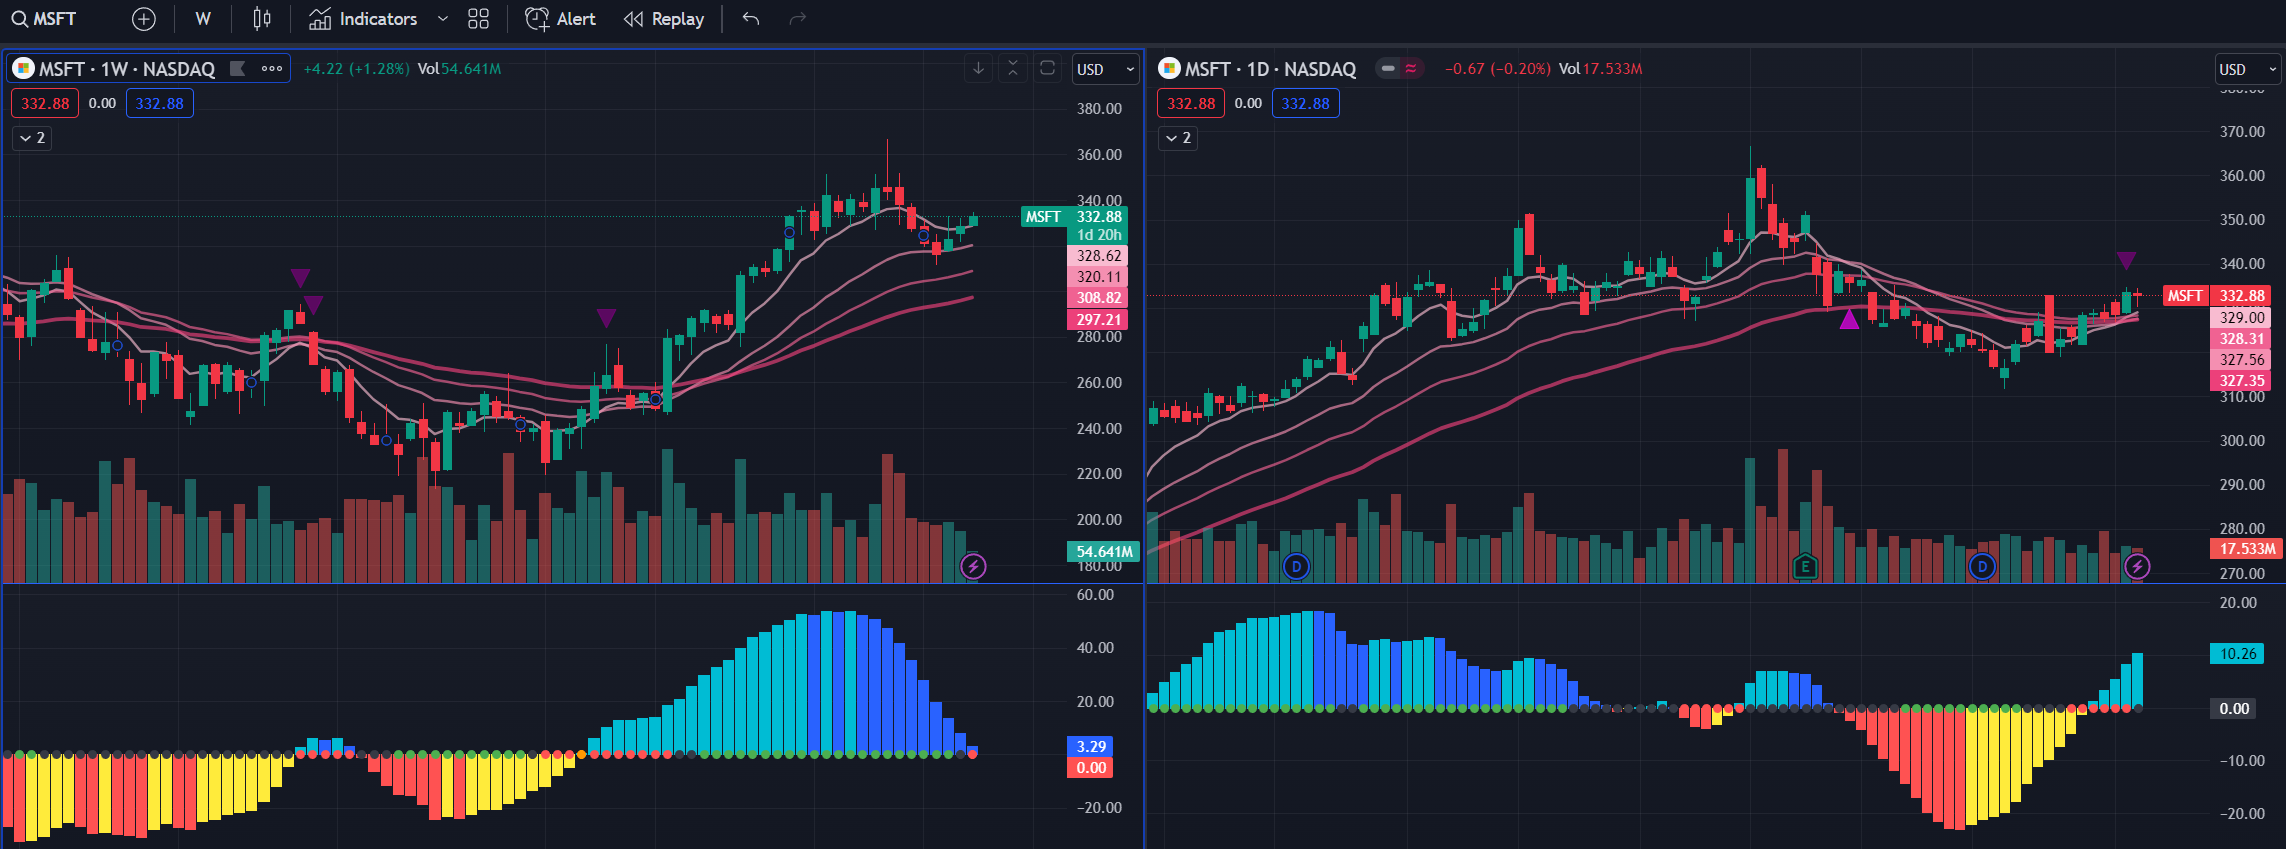Image resolution: width=2286 pixels, height=849 pixels.
Task: Click the lightning bolt icon on the daily chart
Action: pyautogui.click(x=2137, y=567)
